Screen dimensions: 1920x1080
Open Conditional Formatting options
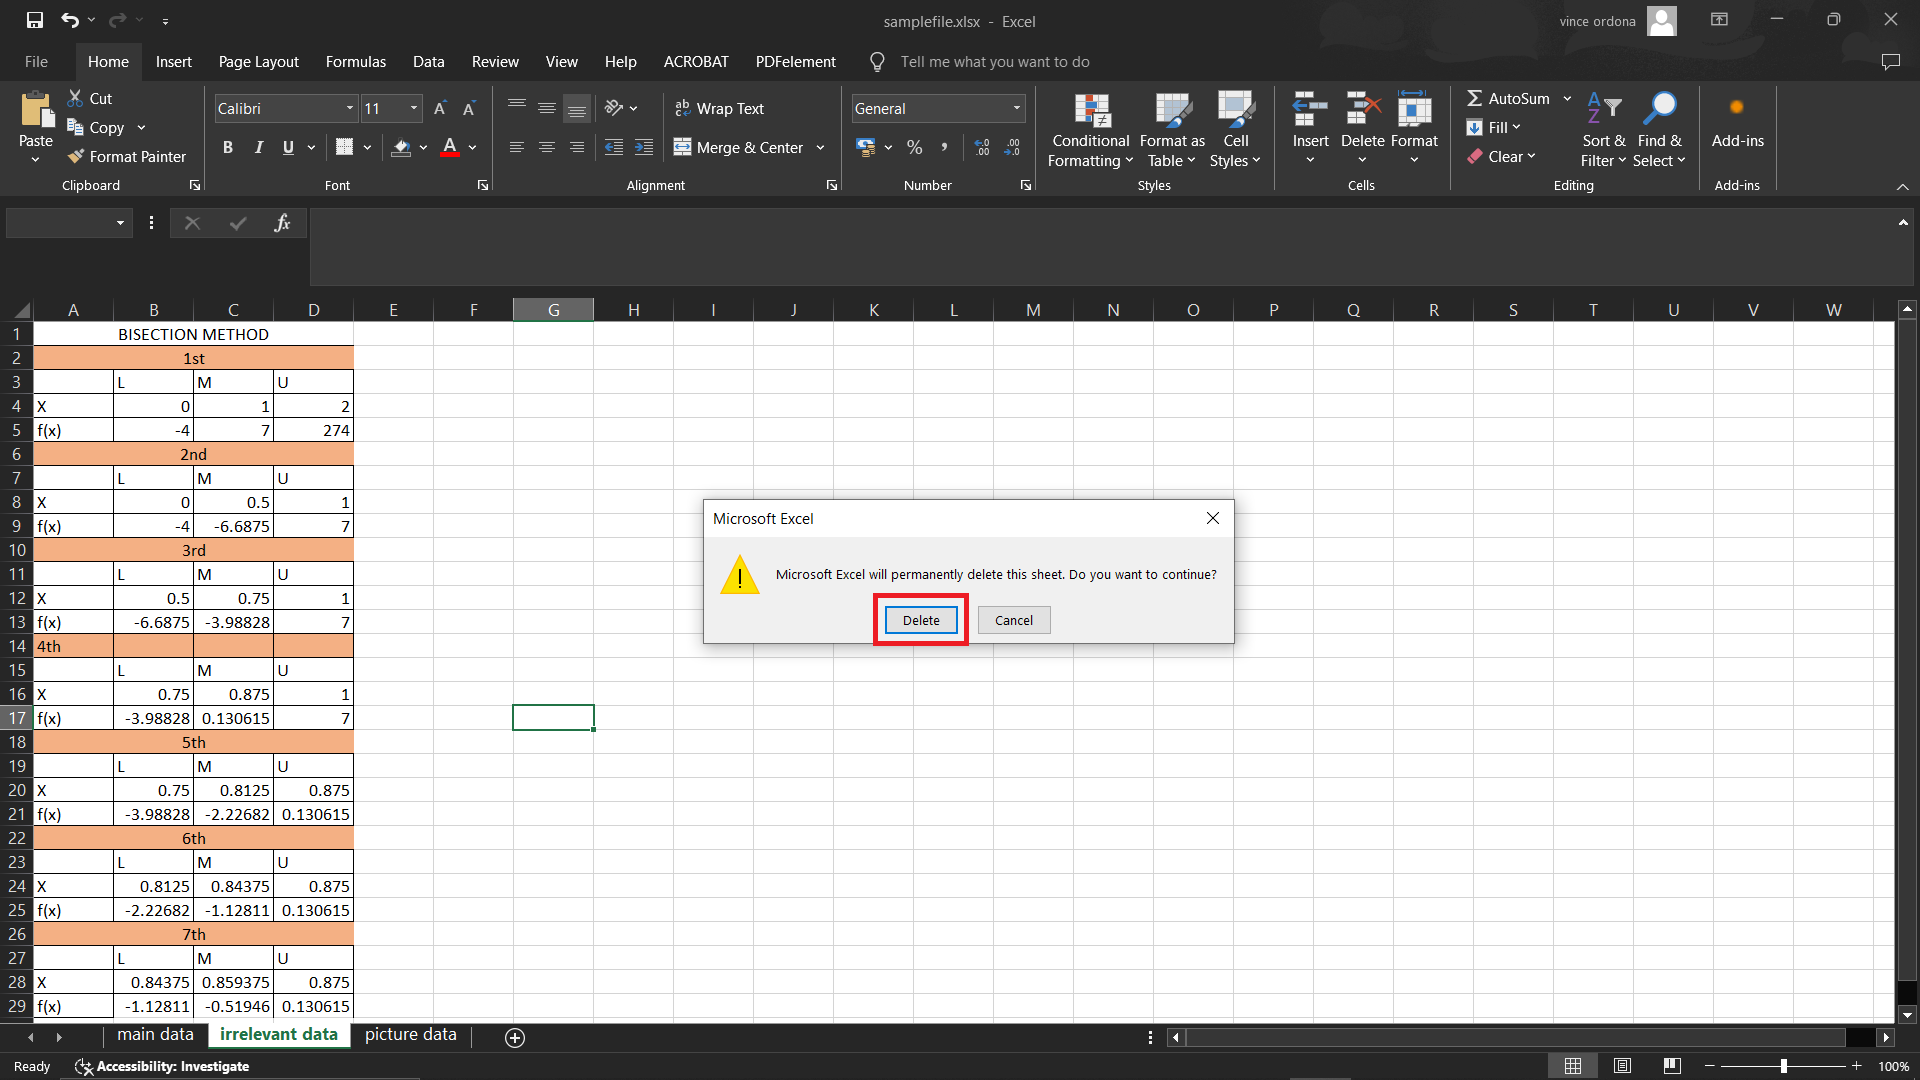pyautogui.click(x=1090, y=128)
